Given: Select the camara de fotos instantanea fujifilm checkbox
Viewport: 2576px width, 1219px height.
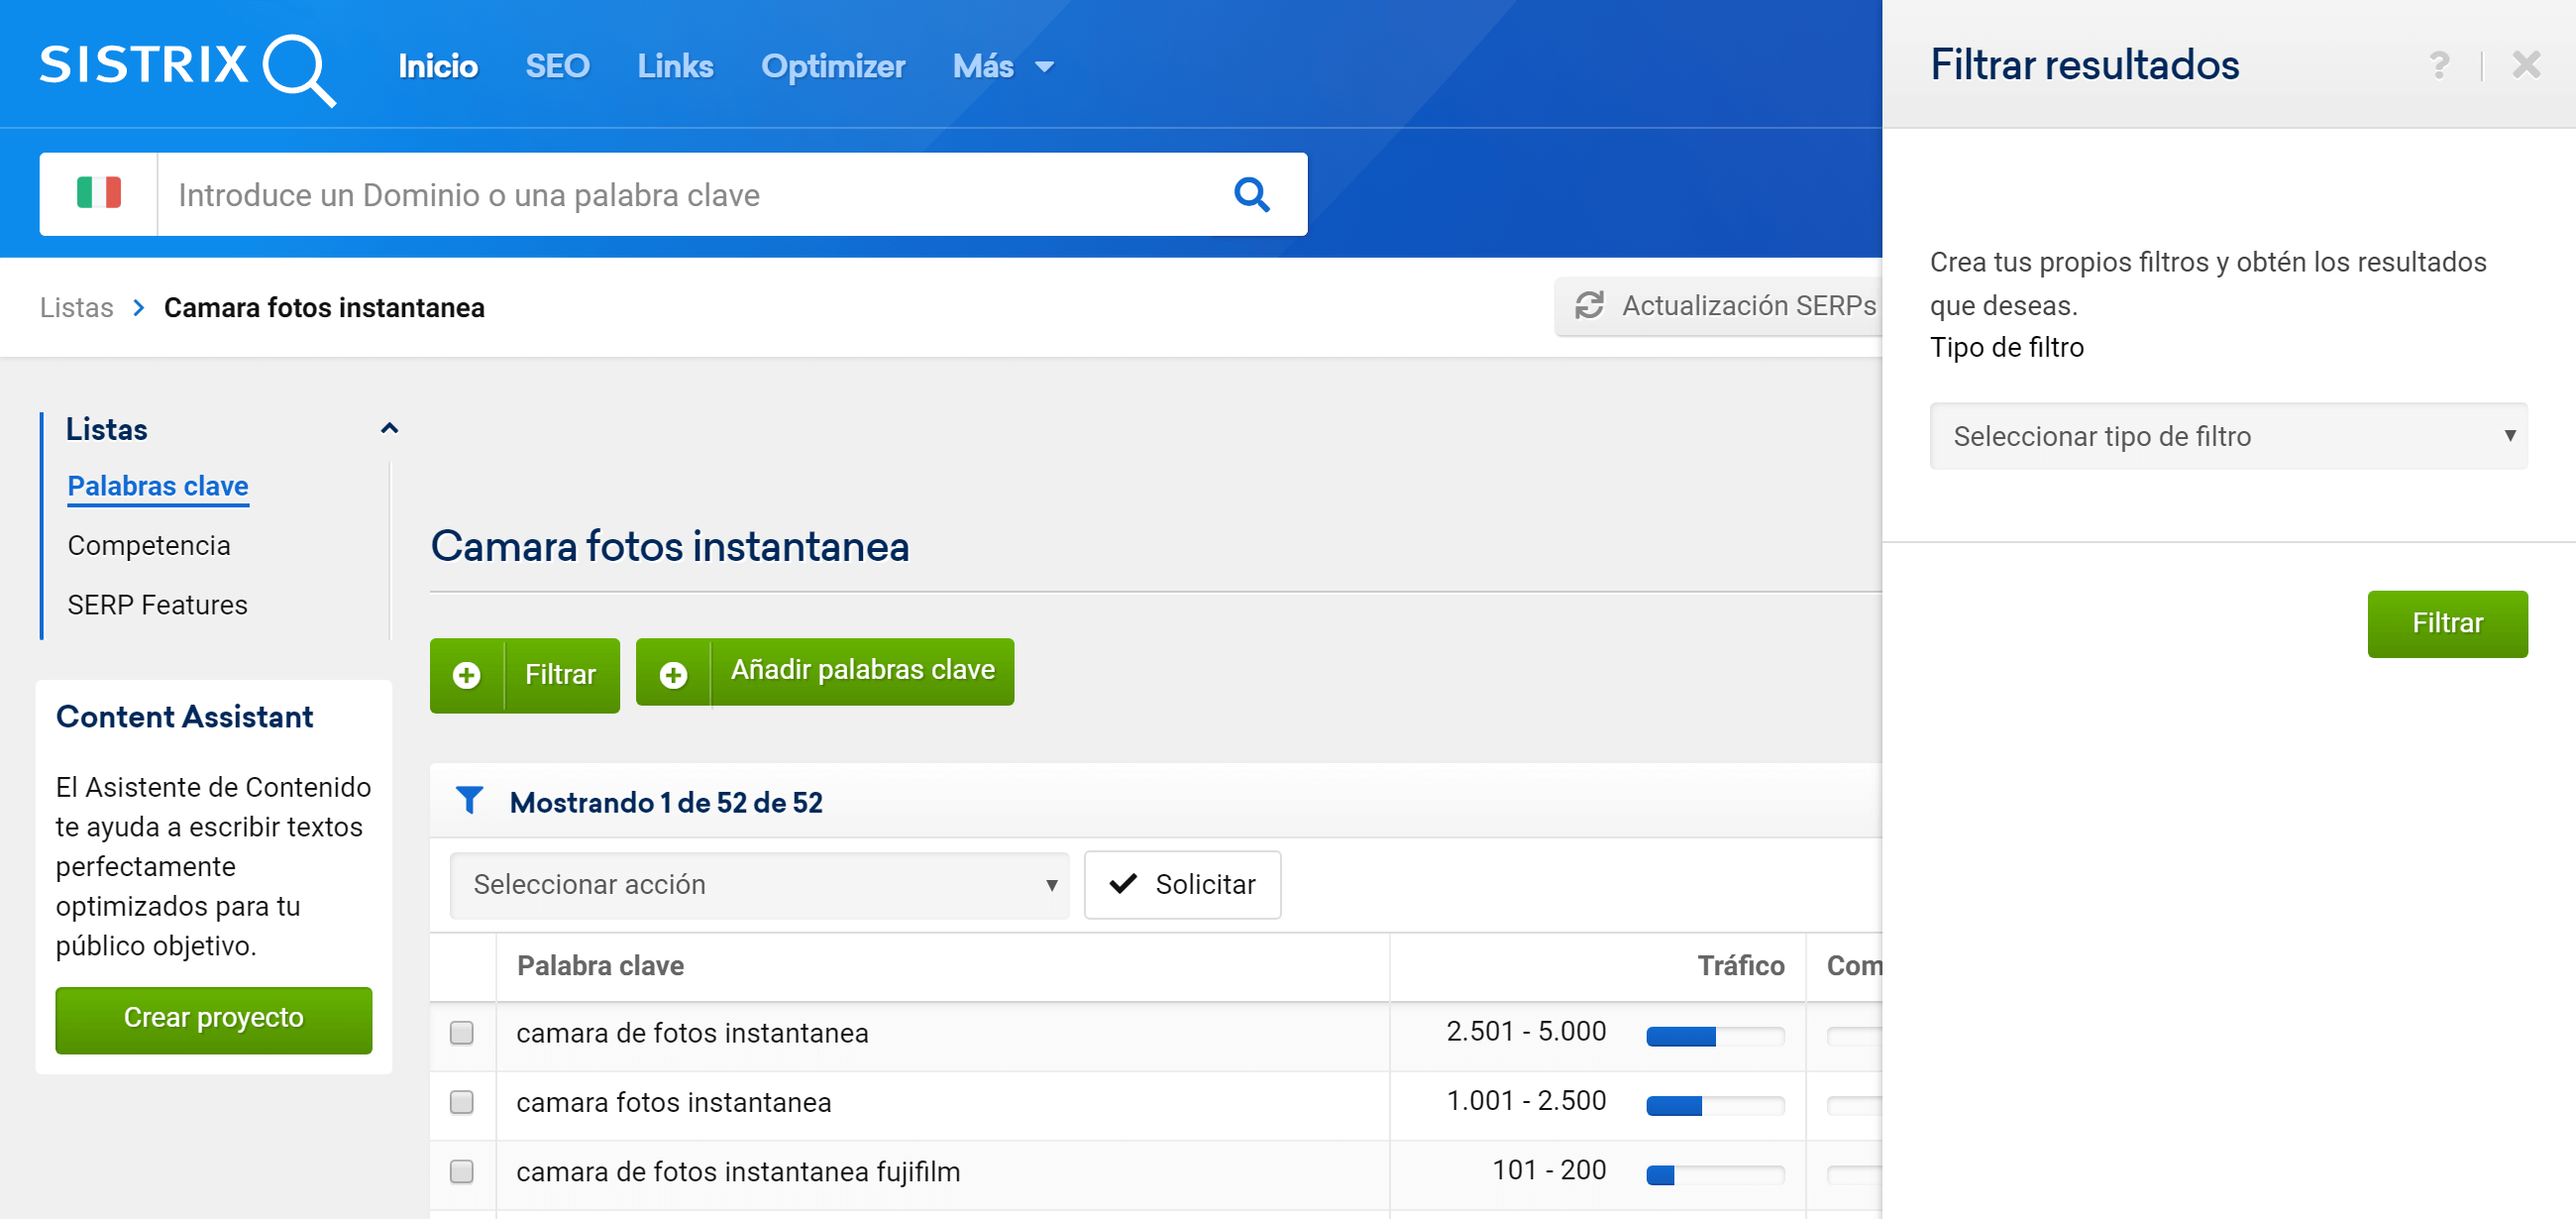Looking at the screenshot, I should point(461,1170).
